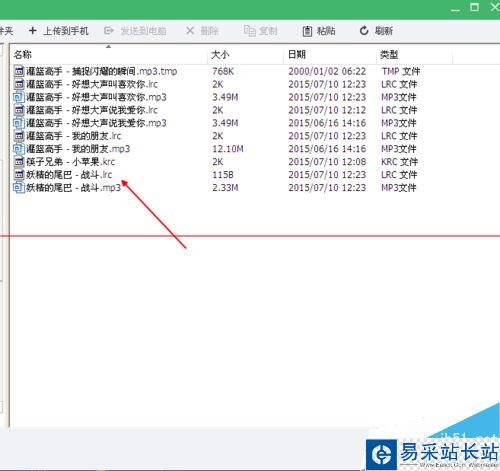Click date 2015/07/10 12:08
500x471 pixels.
(x=327, y=162)
